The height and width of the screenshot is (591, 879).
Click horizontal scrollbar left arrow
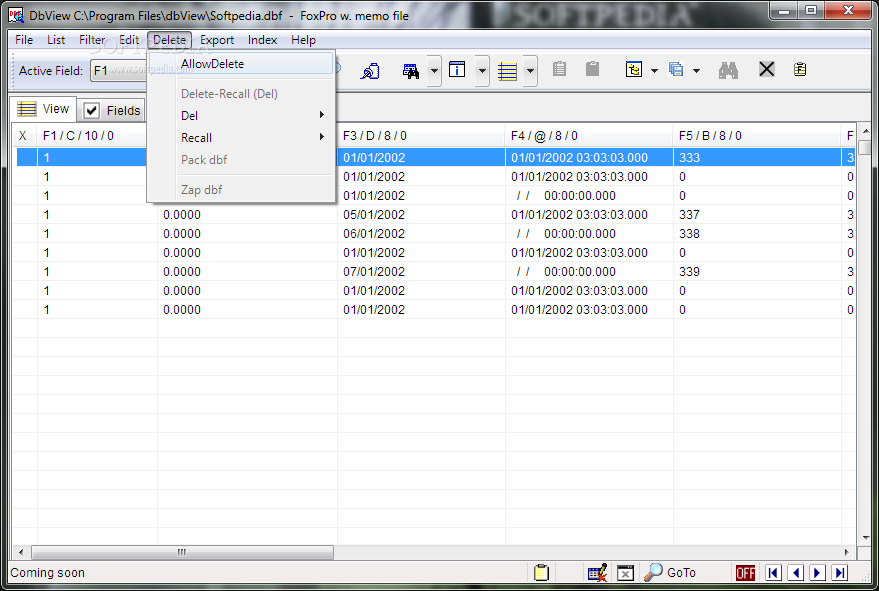pyautogui.click(x=21, y=552)
